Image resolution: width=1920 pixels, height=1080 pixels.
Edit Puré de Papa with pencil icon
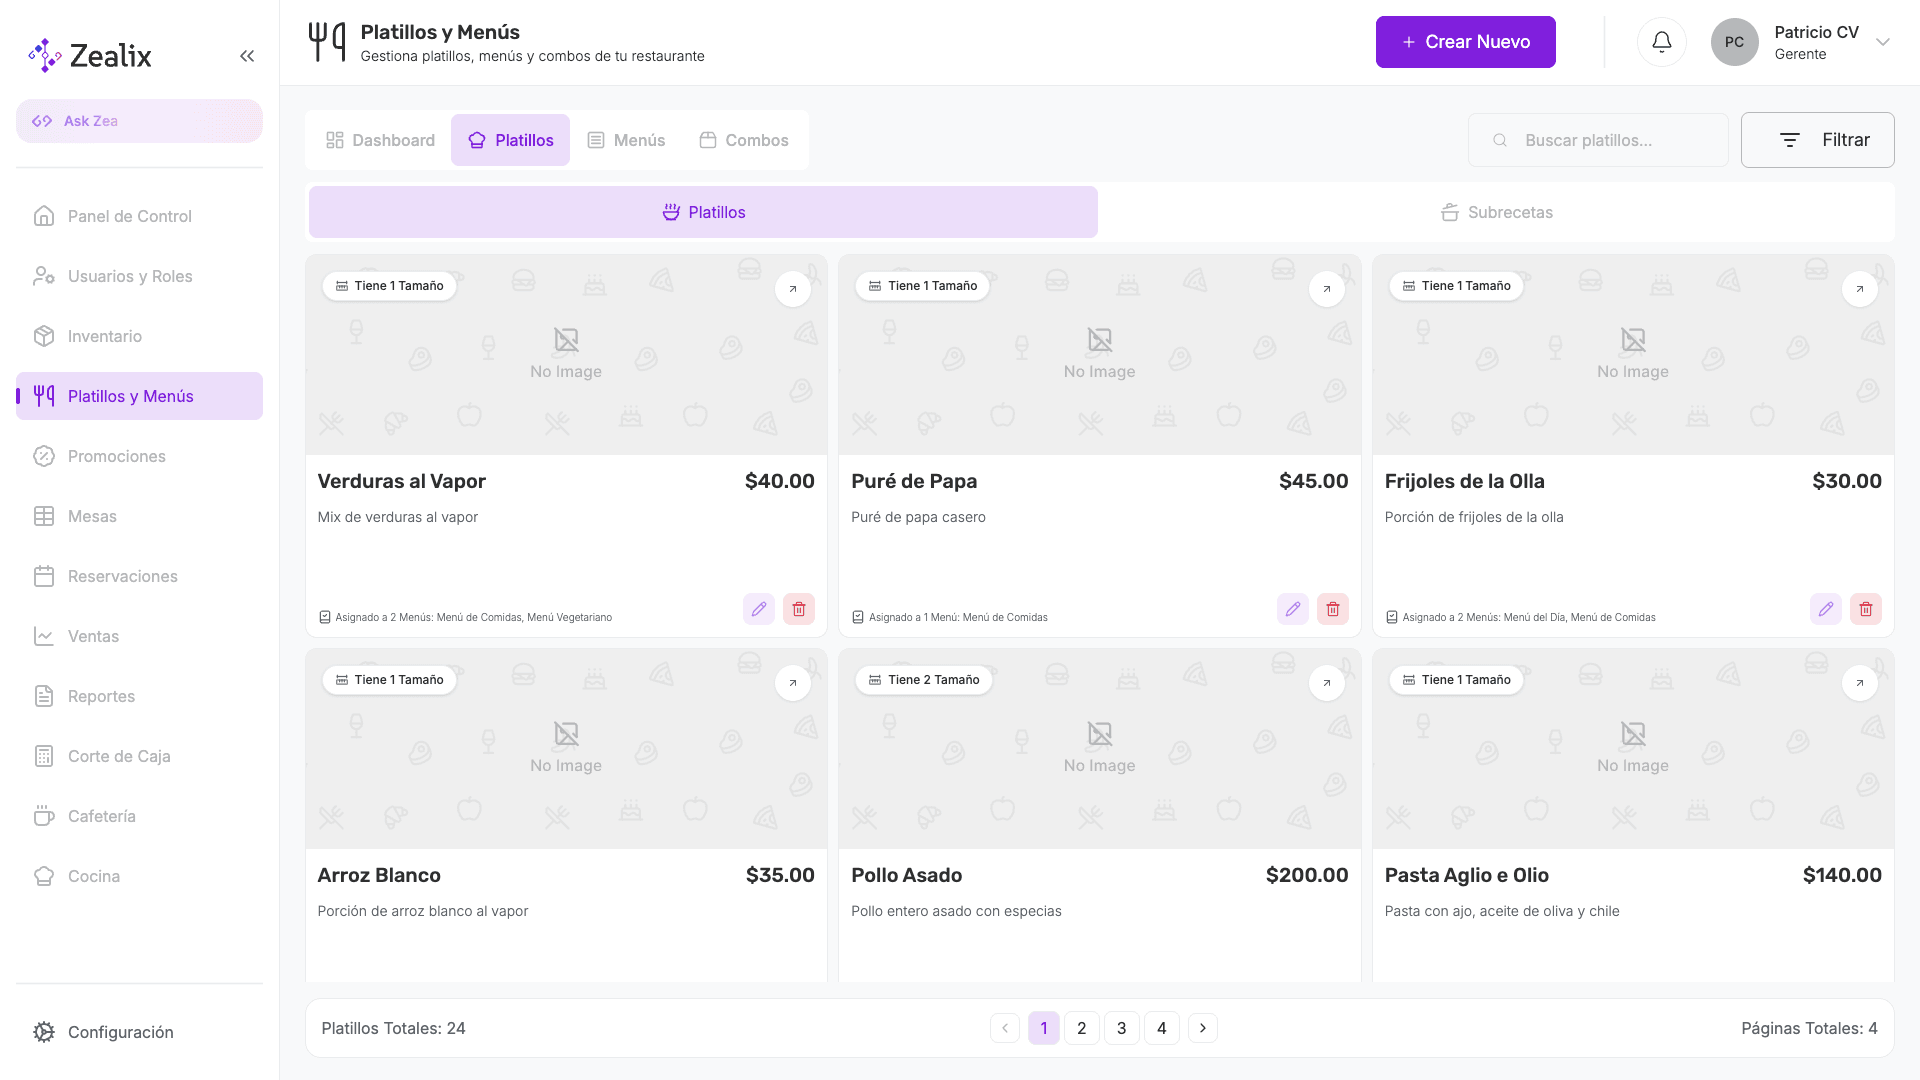(x=1293, y=609)
